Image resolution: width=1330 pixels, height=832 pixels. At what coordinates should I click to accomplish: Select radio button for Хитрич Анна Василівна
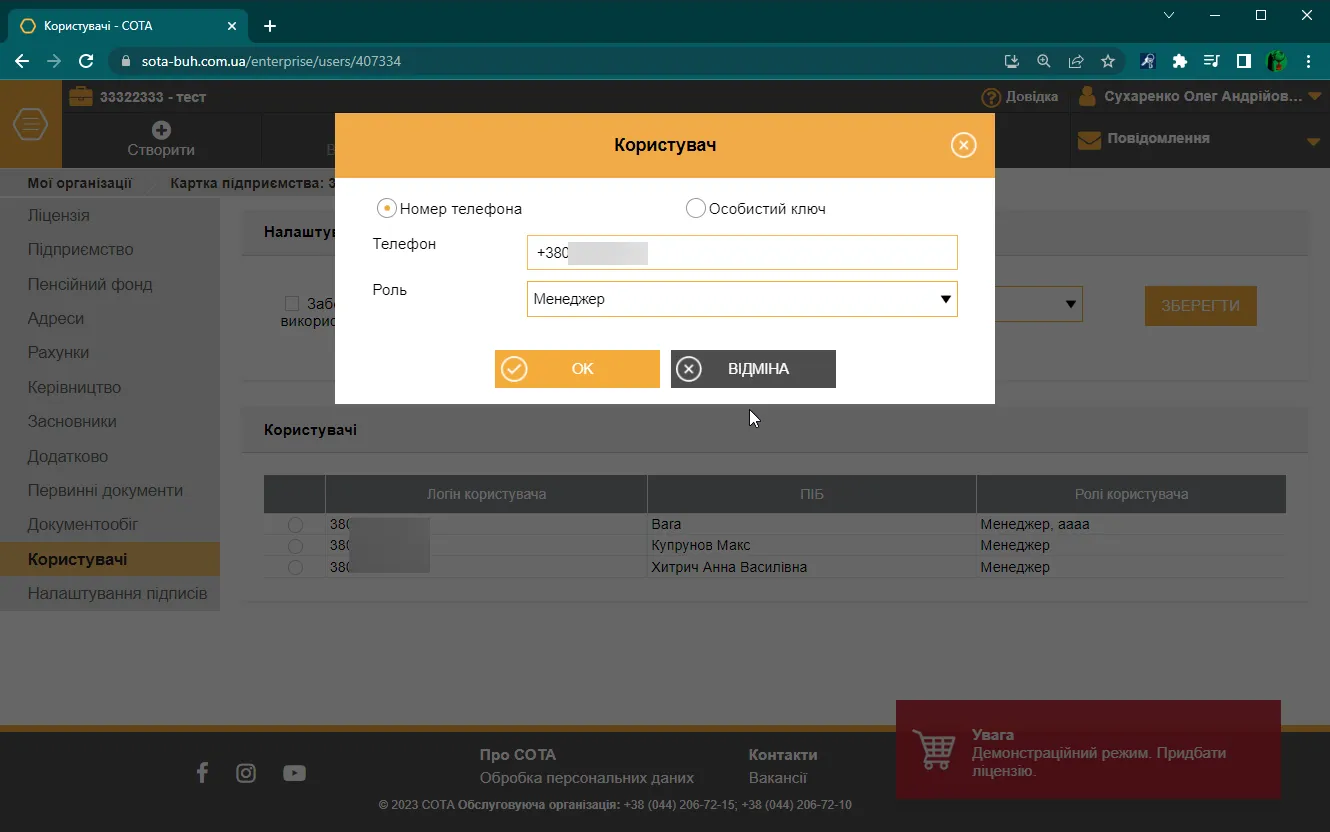295,567
